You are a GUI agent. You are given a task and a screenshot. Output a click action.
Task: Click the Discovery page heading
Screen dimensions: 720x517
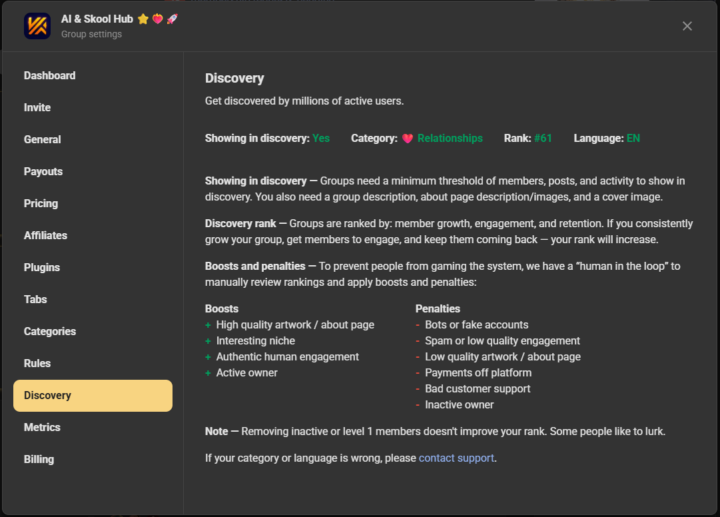pyautogui.click(x=235, y=79)
